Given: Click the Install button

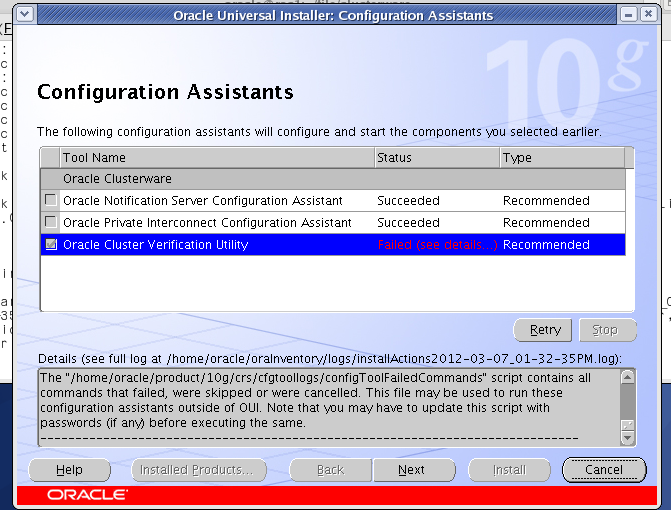Looking at the screenshot, I should pyautogui.click(x=509, y=470).
